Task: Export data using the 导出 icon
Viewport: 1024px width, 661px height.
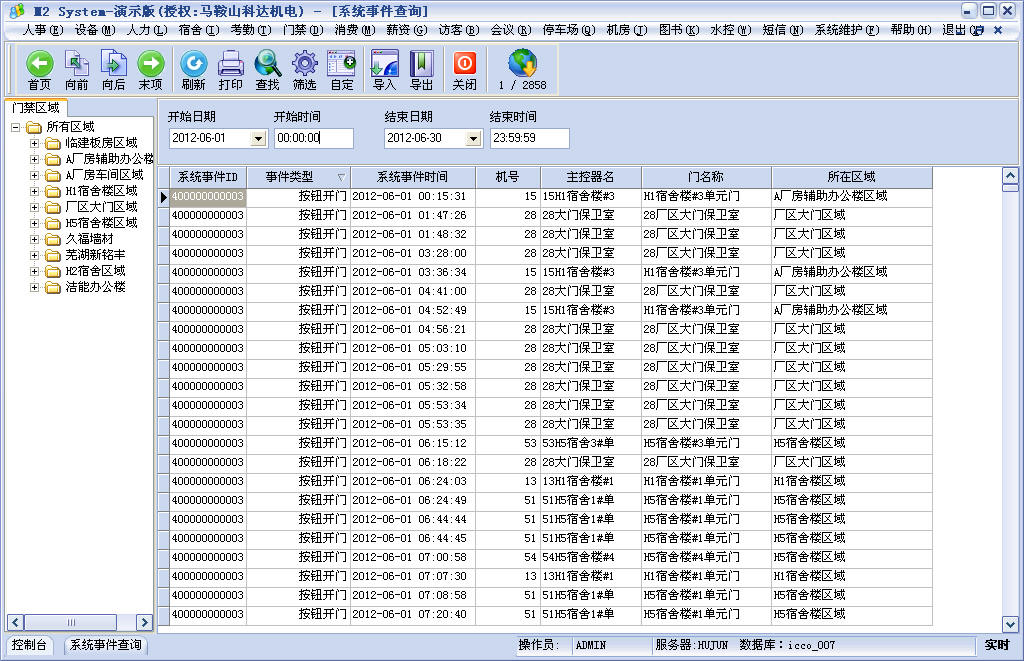Action: [x=421, y=70]
